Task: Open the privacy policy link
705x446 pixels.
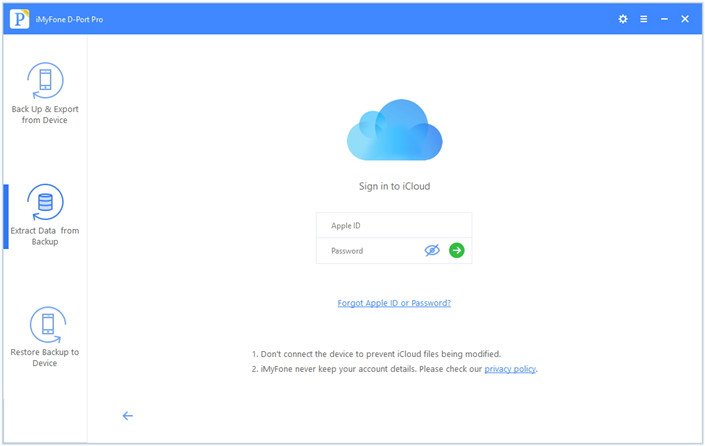Action: [x=510, y=369]
